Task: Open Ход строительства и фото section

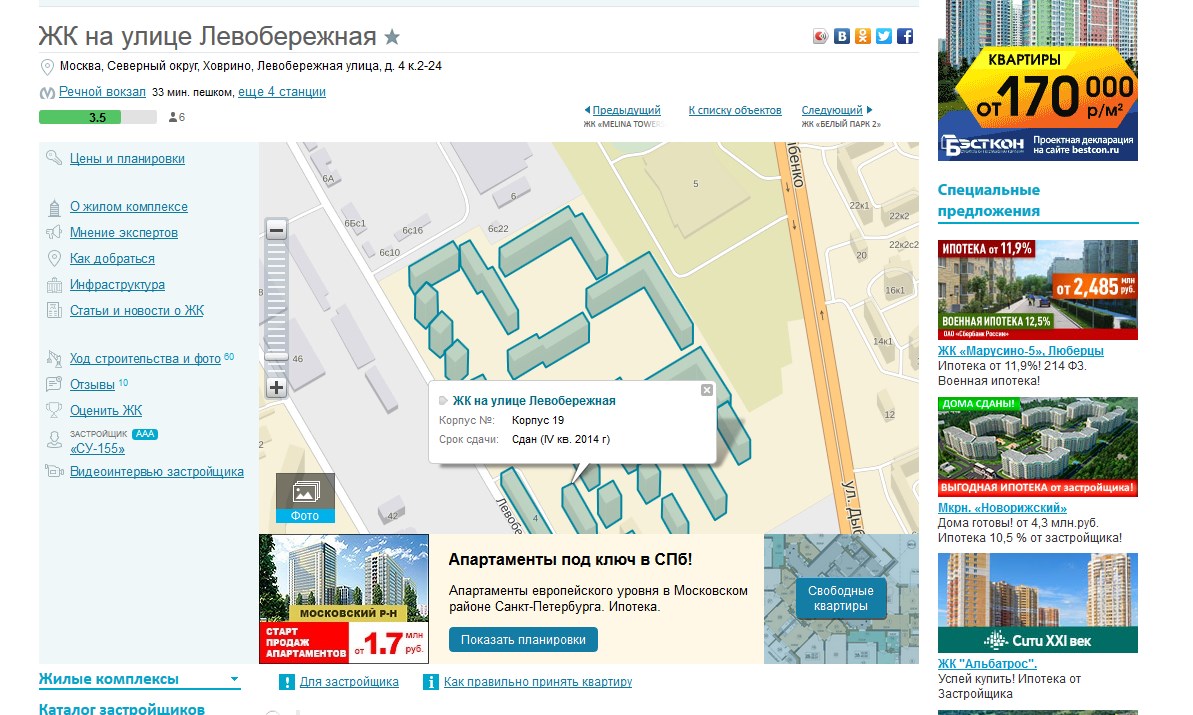Action: (x=145, y=359)
